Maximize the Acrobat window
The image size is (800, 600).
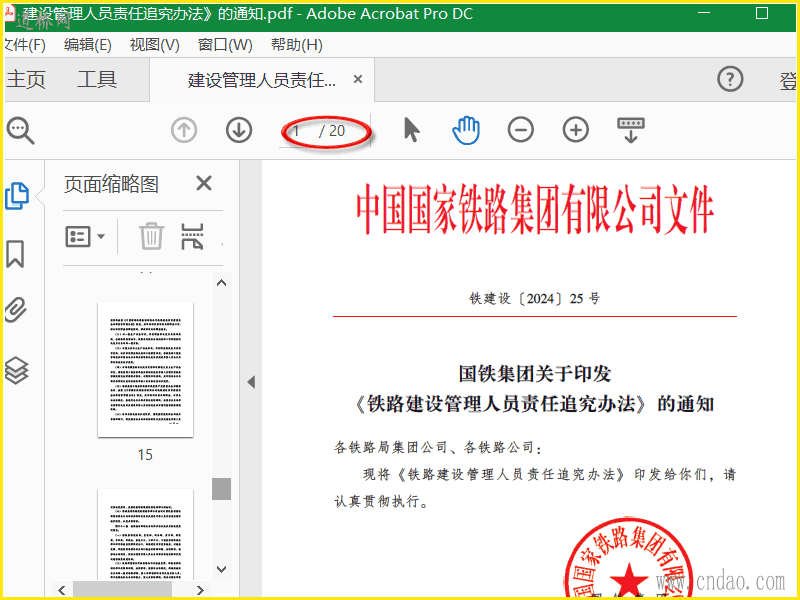point(762,13)
